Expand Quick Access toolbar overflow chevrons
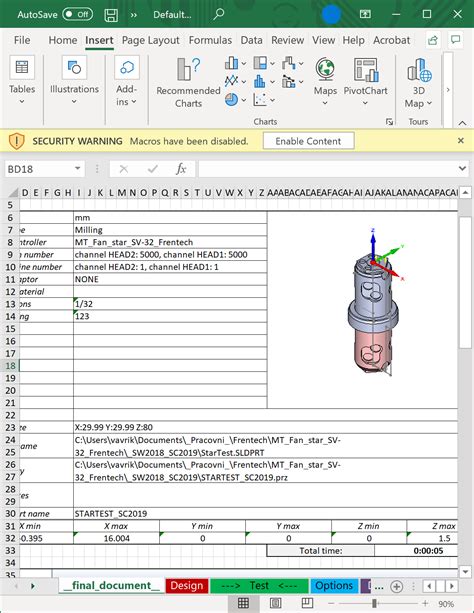 pos(134,15)
